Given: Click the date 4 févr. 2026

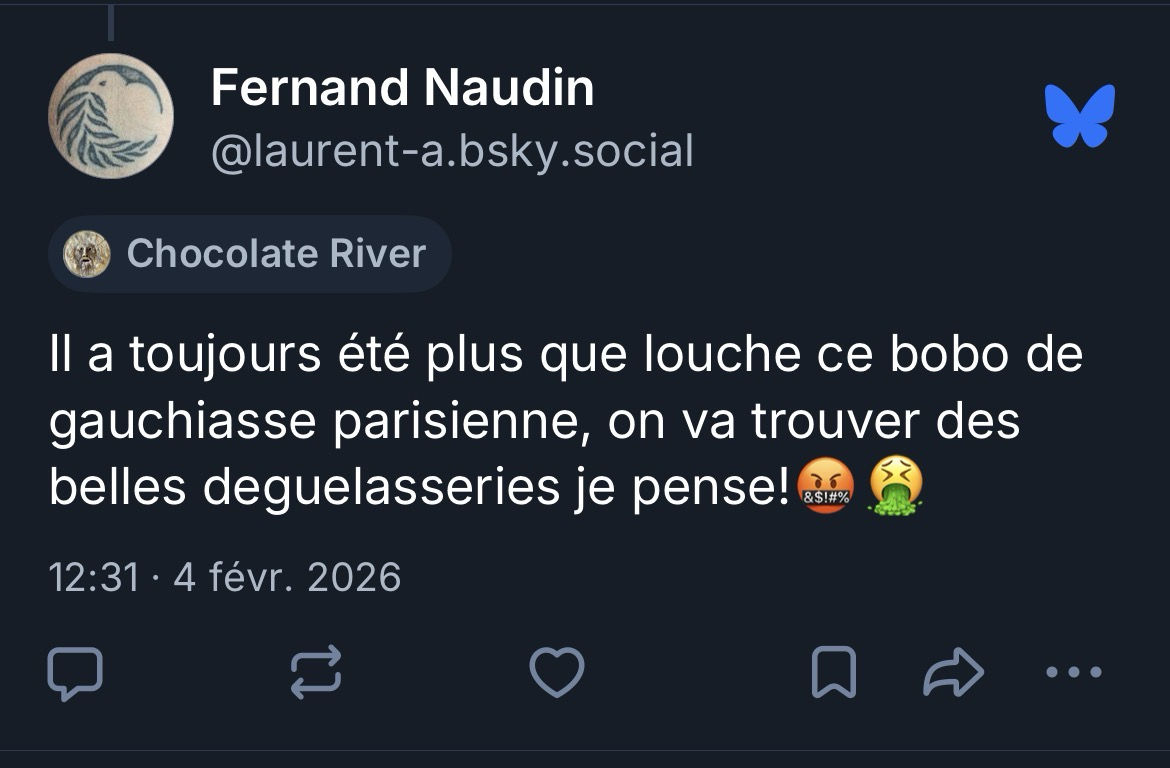Looking at the screenshot, I should (287, 578).
